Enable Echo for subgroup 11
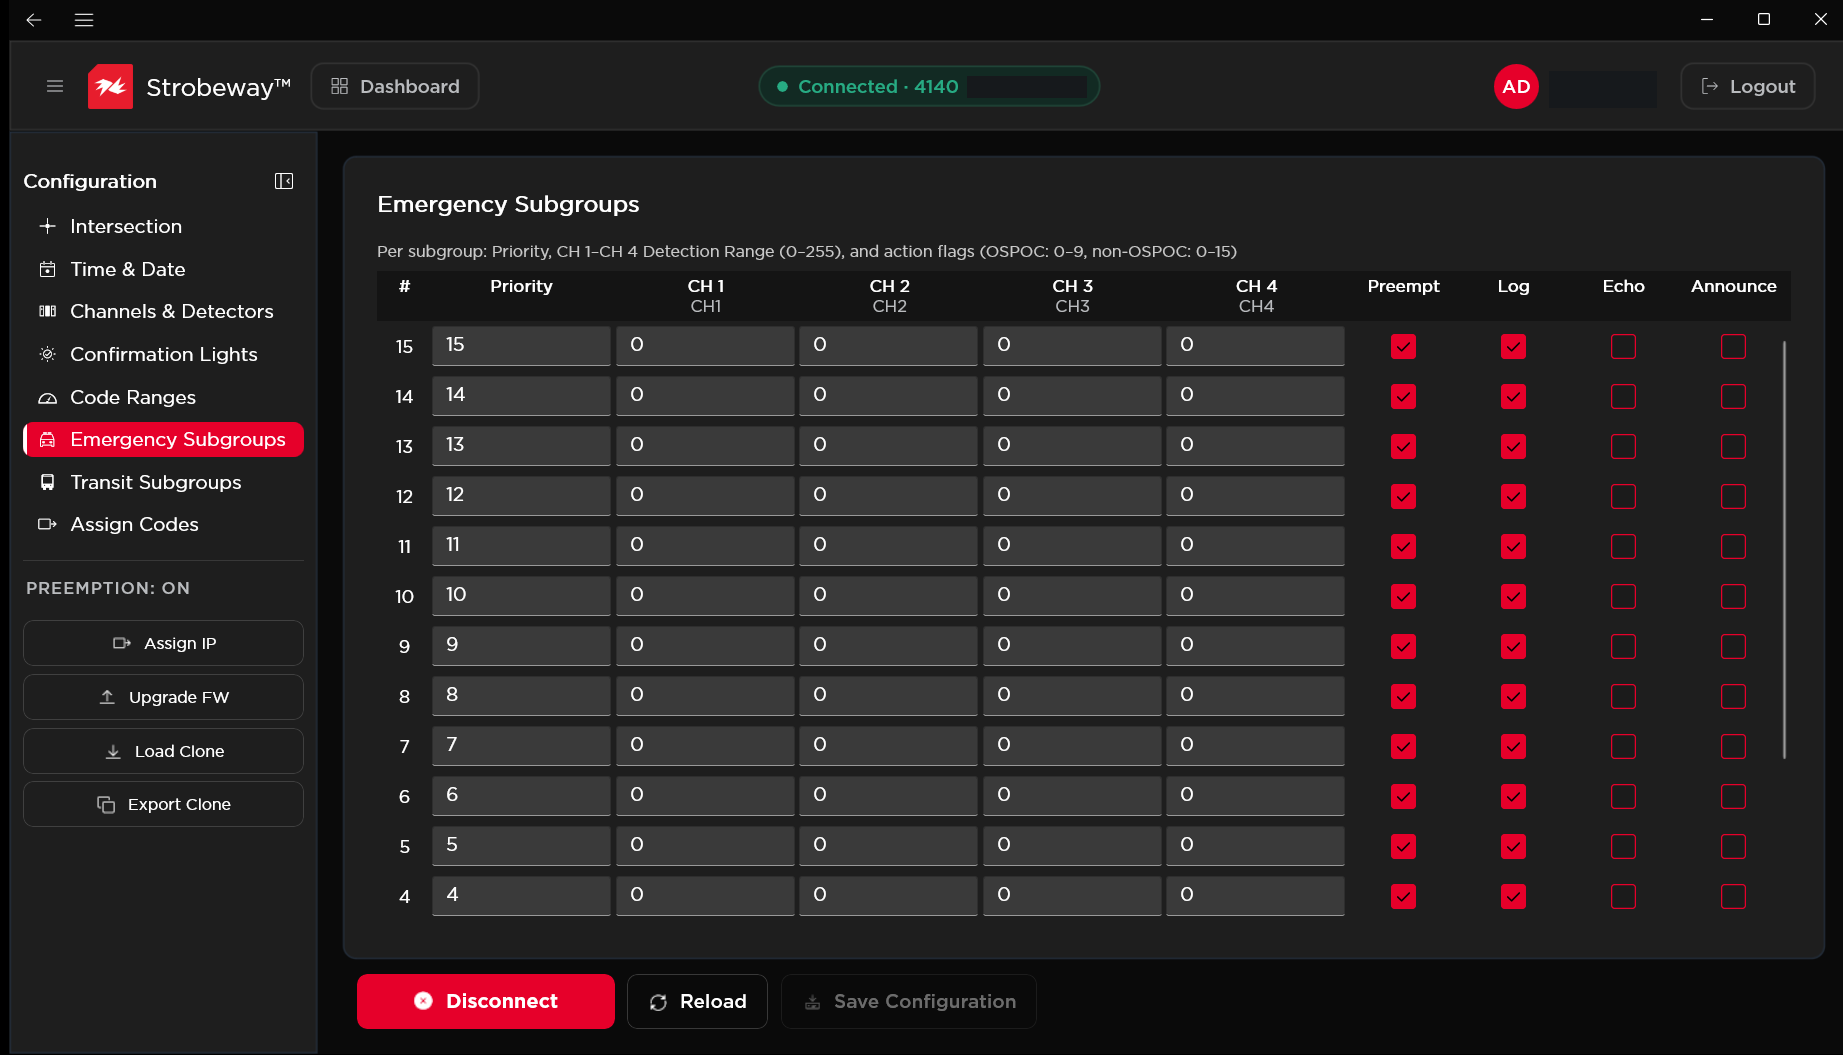This screenshot has width=1843, height=1055. (x=1623, y=546)
